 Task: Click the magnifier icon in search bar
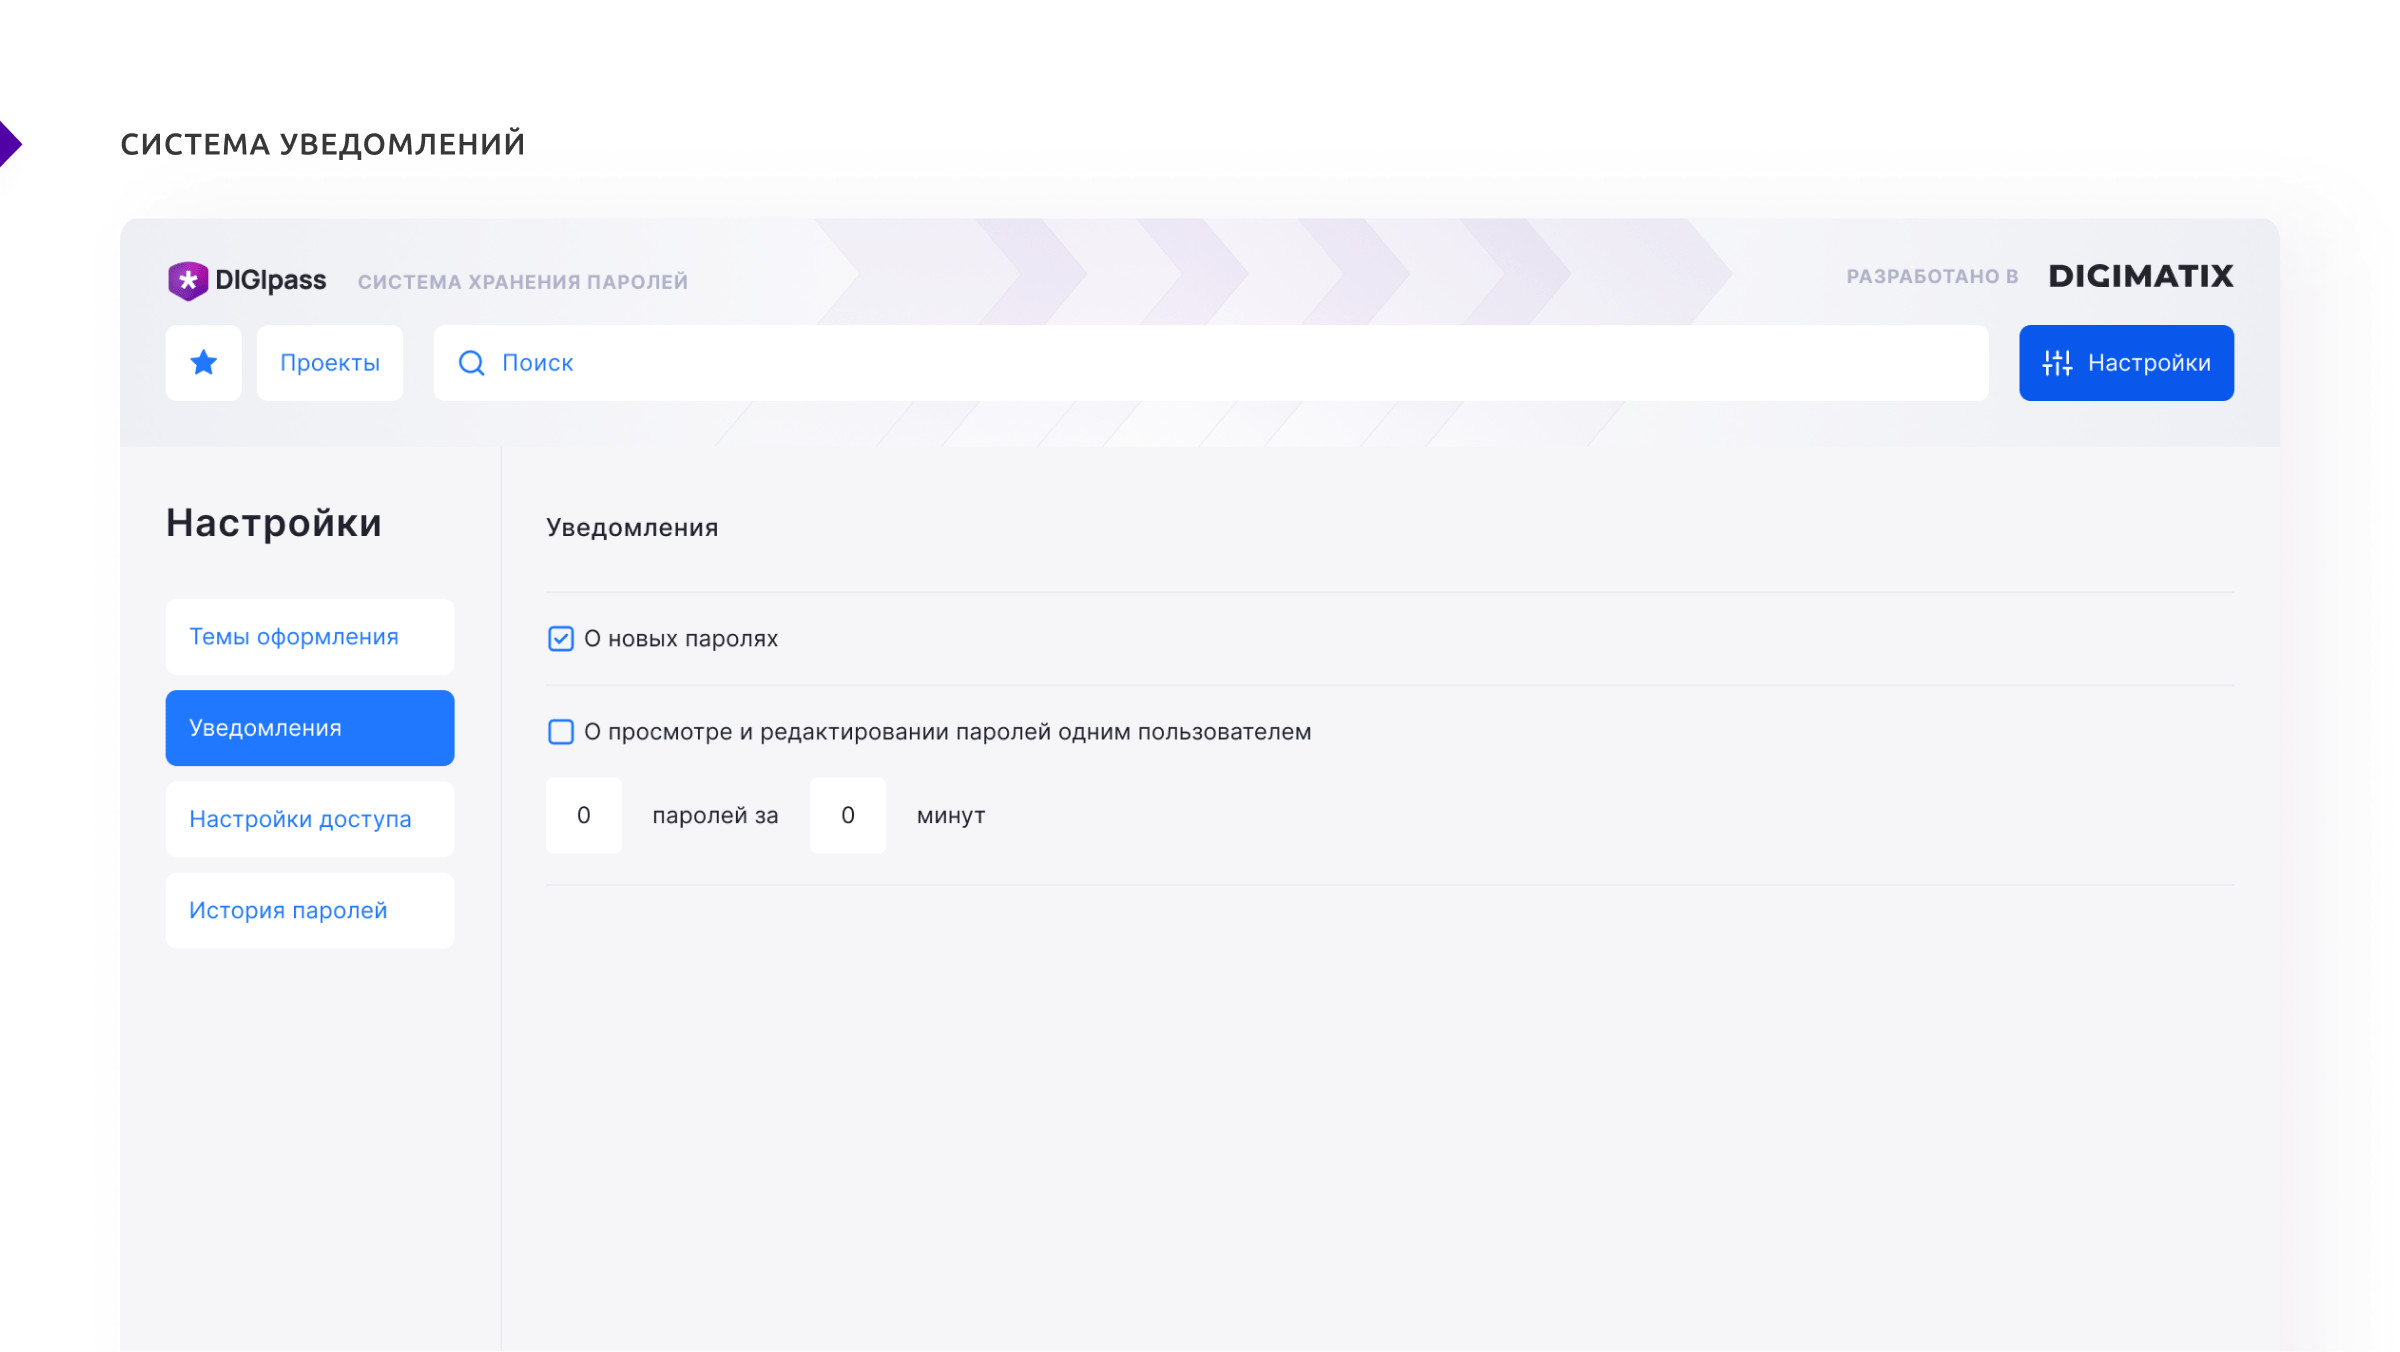pos(471,362)
